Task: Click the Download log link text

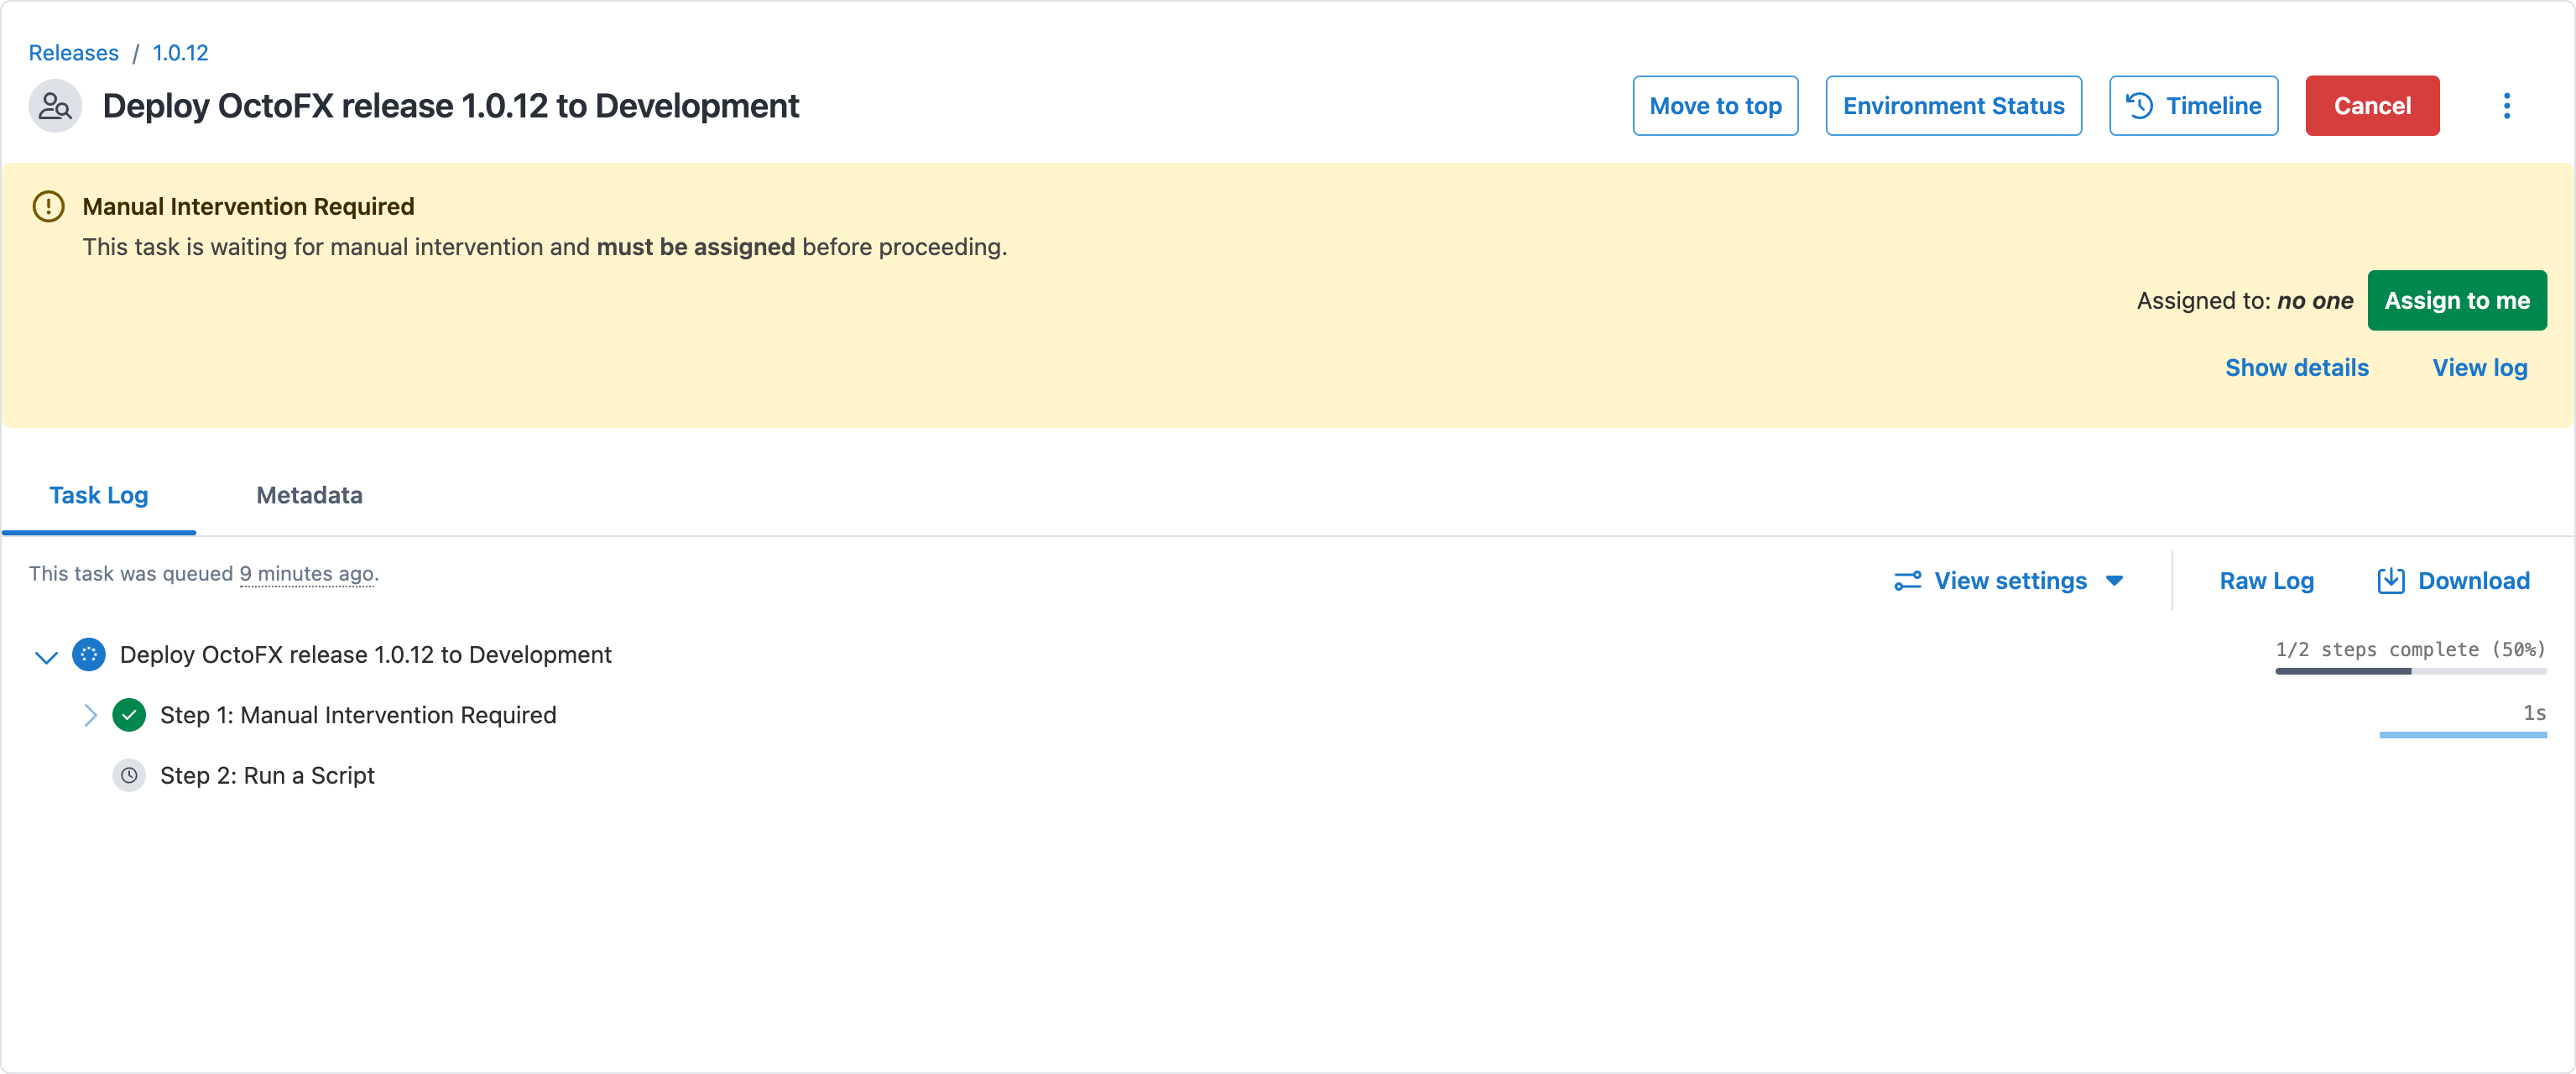Action: [x=2473, y=581]
